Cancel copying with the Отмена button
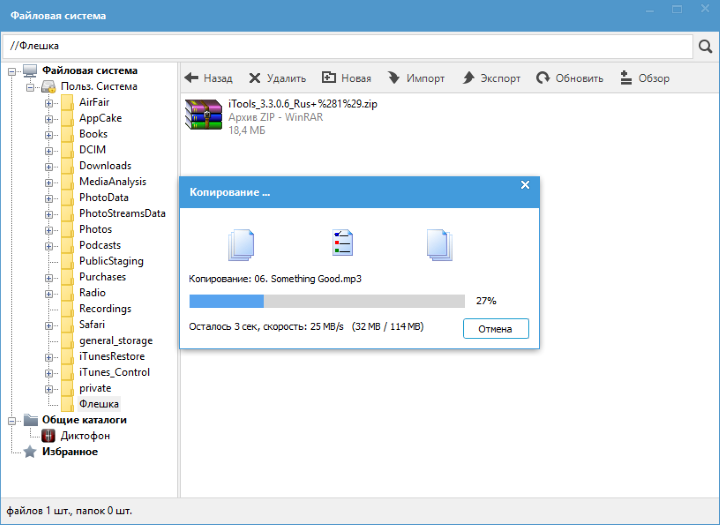Image resolution: width=720 pixels, height=525 pixels. point(496,329)
